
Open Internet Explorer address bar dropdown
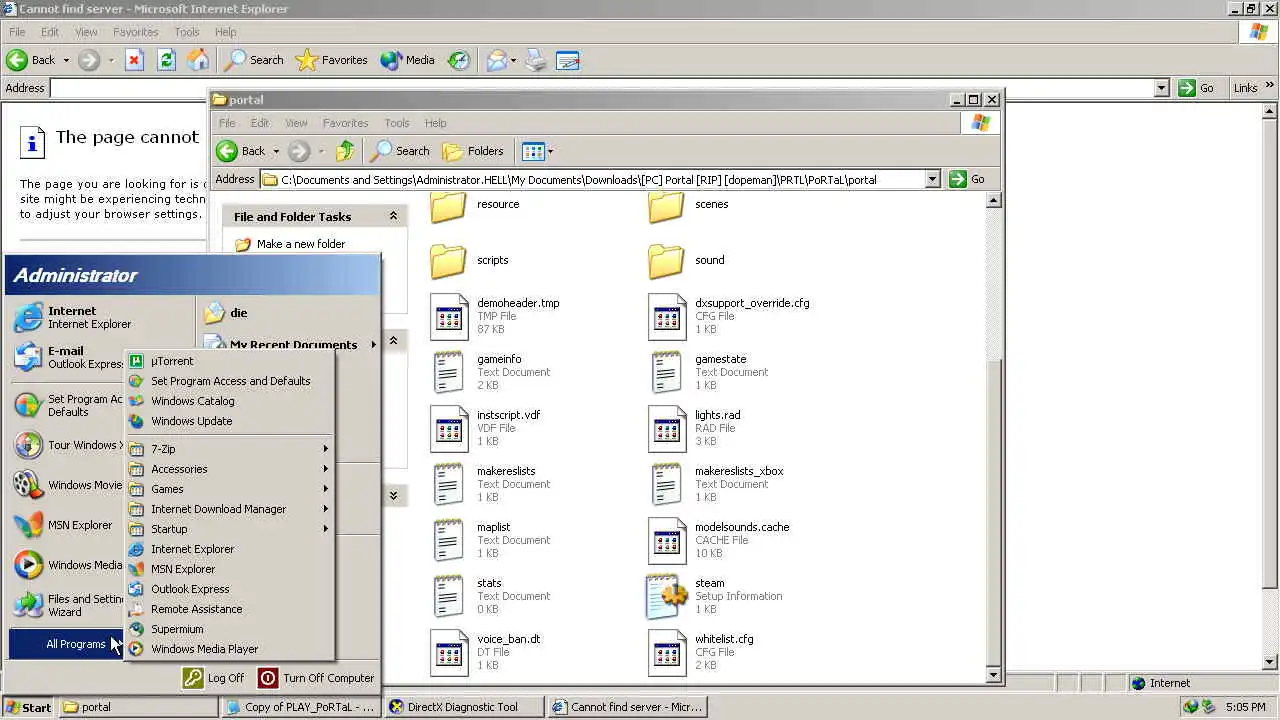(x=1161, y=88)
